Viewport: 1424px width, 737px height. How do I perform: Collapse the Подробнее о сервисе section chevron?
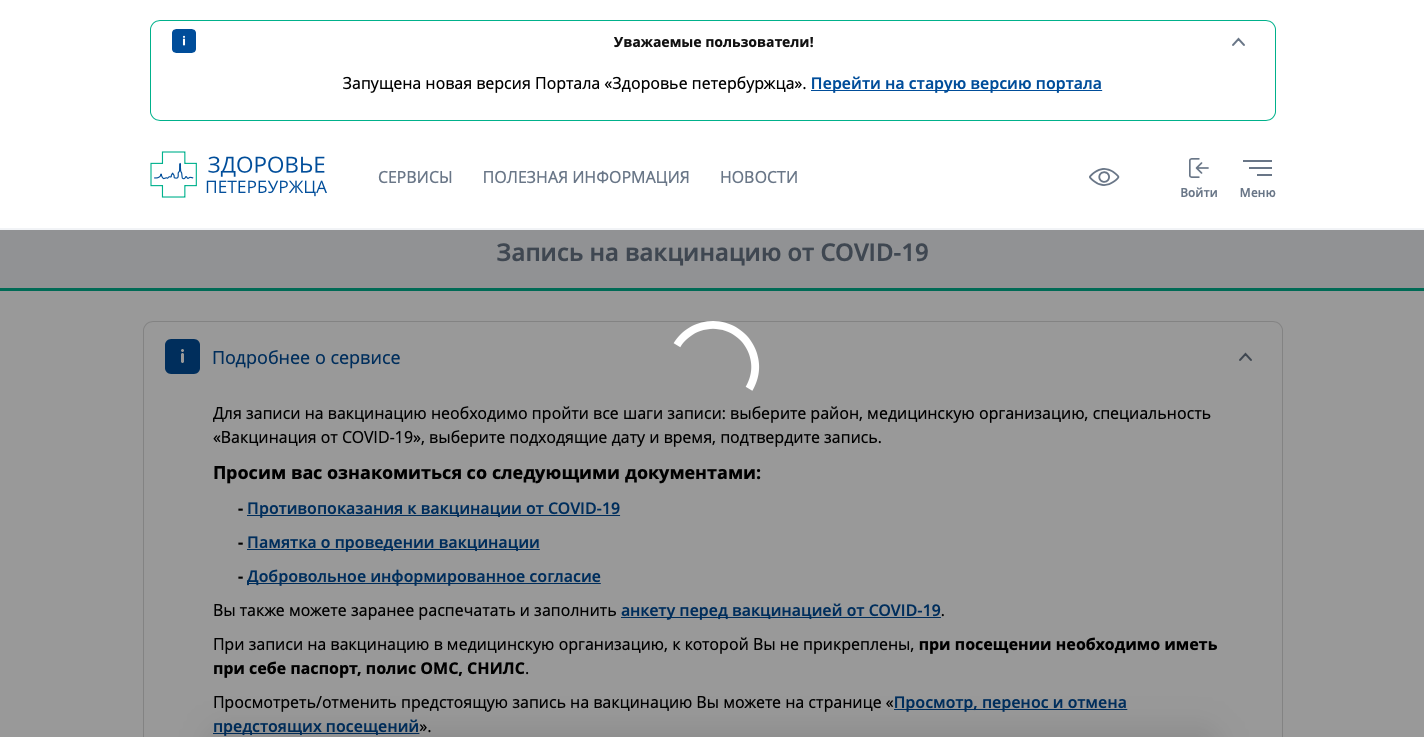coord(1245,357)
